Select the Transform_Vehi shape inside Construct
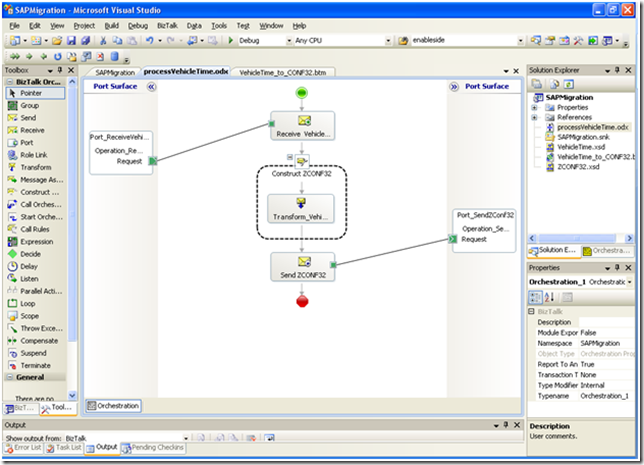This screenshot has width=644, height=465. pyautogui.click(x=302, y=210)
